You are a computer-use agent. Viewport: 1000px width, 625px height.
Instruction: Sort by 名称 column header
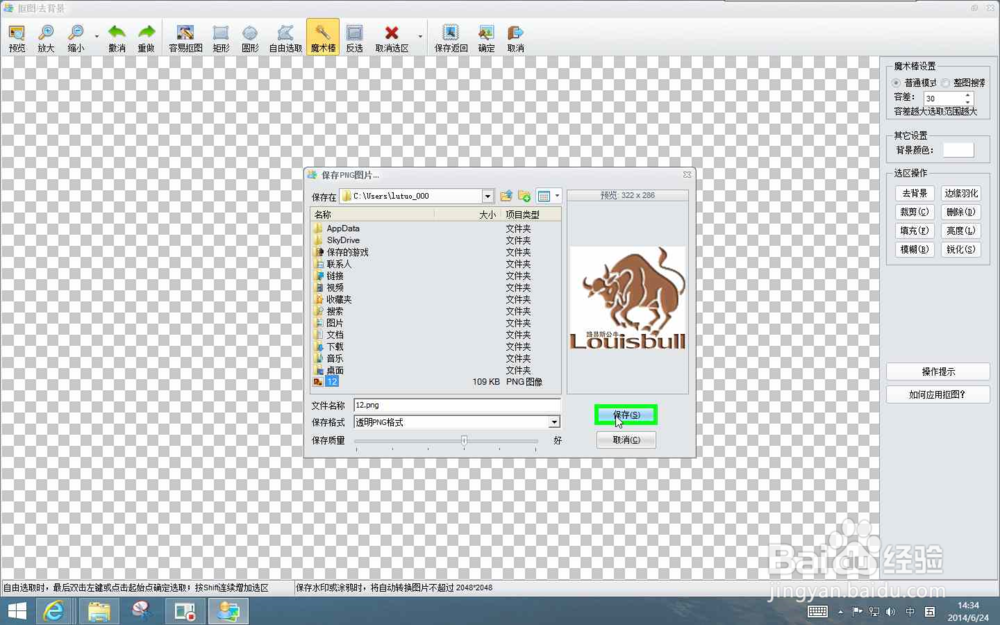(x=372, y=215)
